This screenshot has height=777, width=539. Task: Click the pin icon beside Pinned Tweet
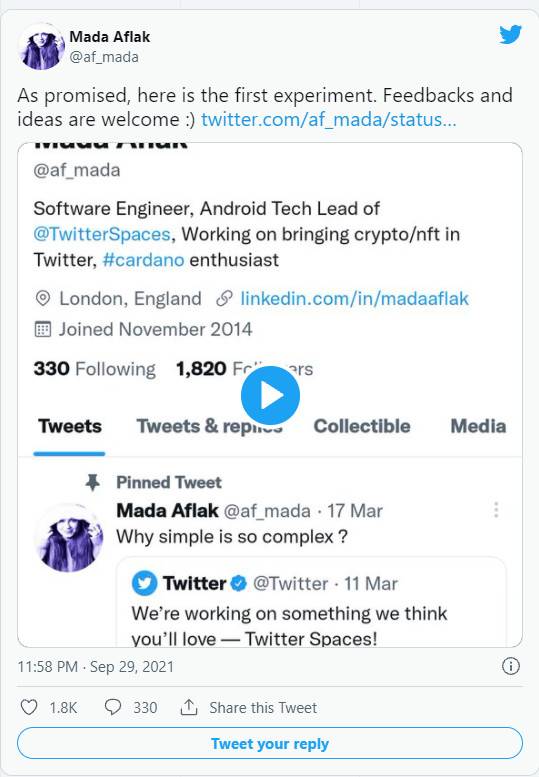point(92,482)
